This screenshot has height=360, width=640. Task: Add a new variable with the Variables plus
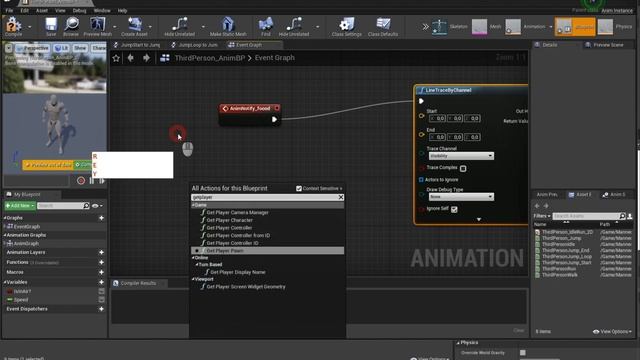tap(101, 282)
